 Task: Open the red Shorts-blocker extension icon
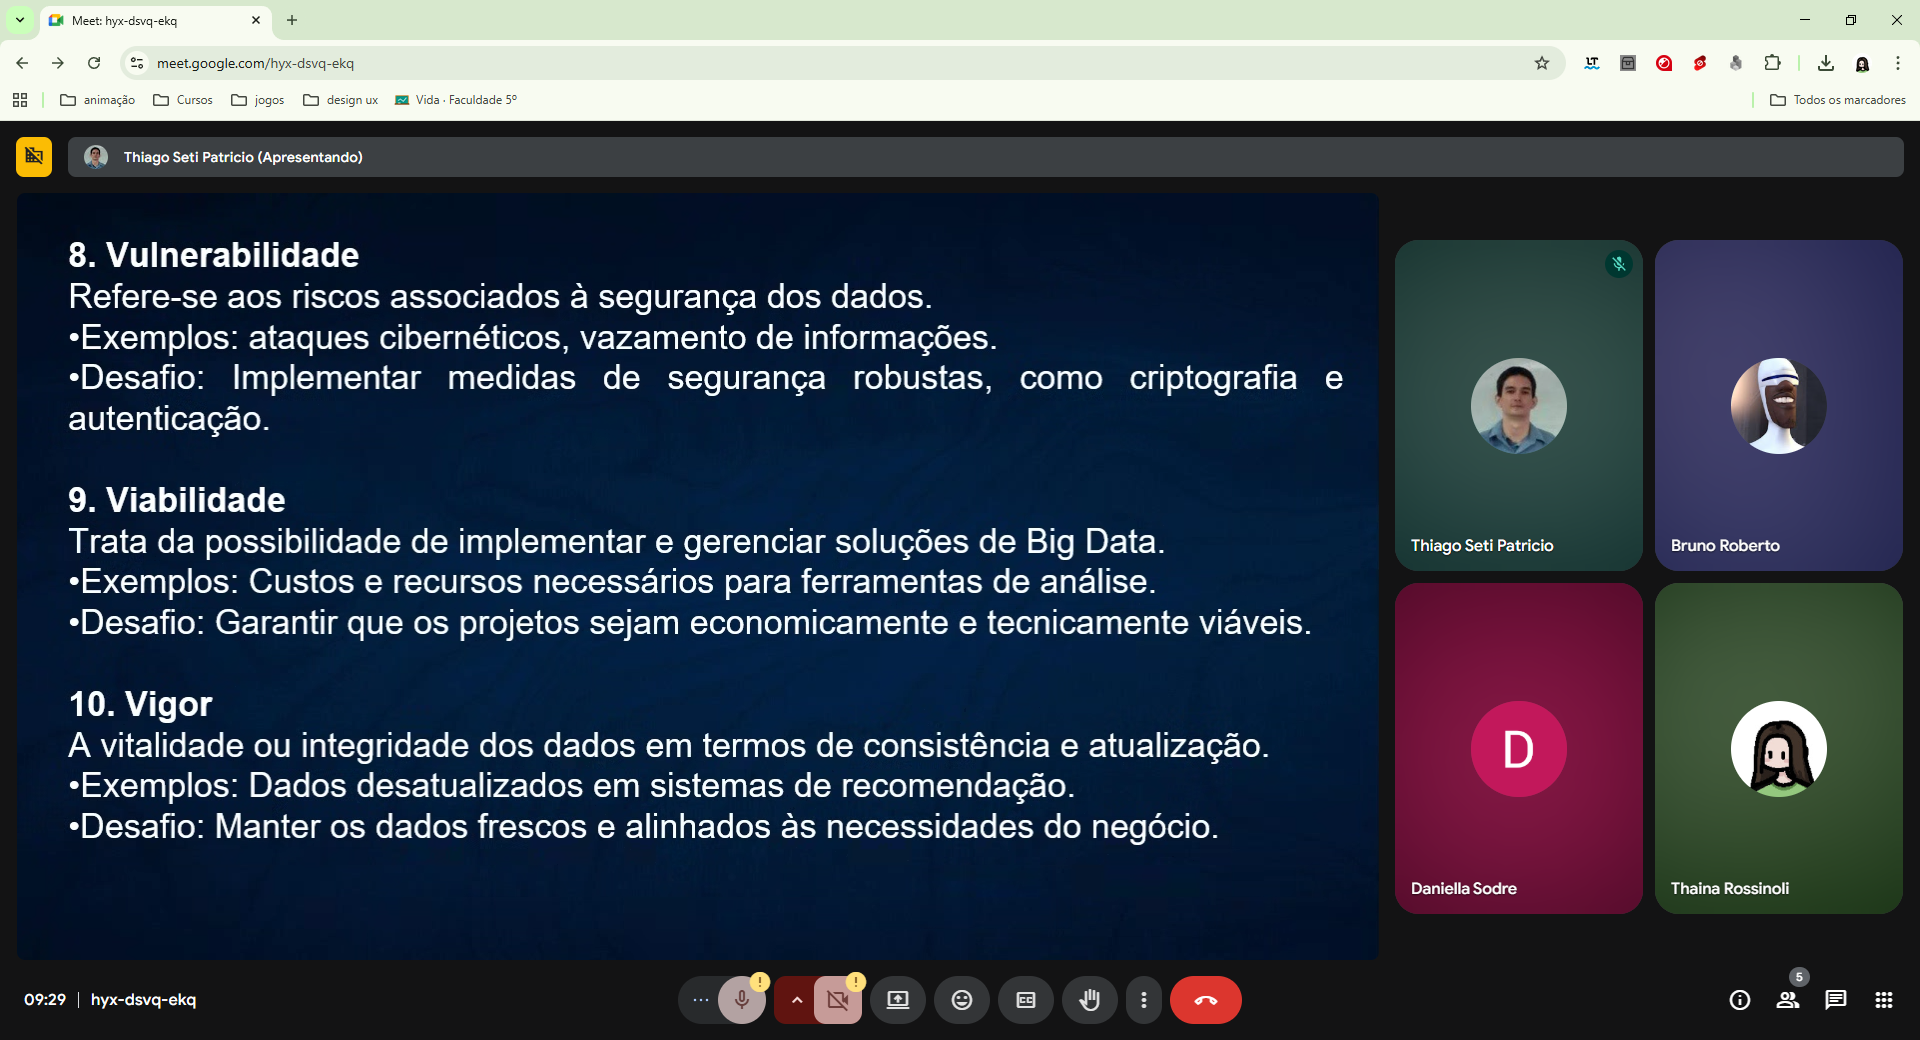(1700, 63)
